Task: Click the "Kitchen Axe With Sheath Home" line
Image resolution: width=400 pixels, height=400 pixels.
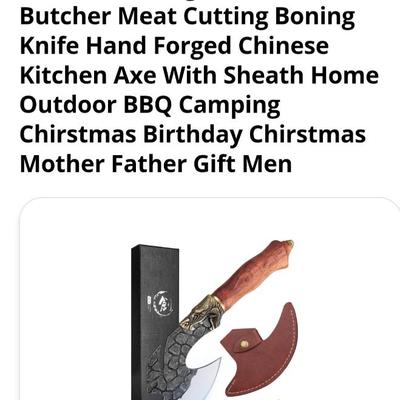Action: 199,75
